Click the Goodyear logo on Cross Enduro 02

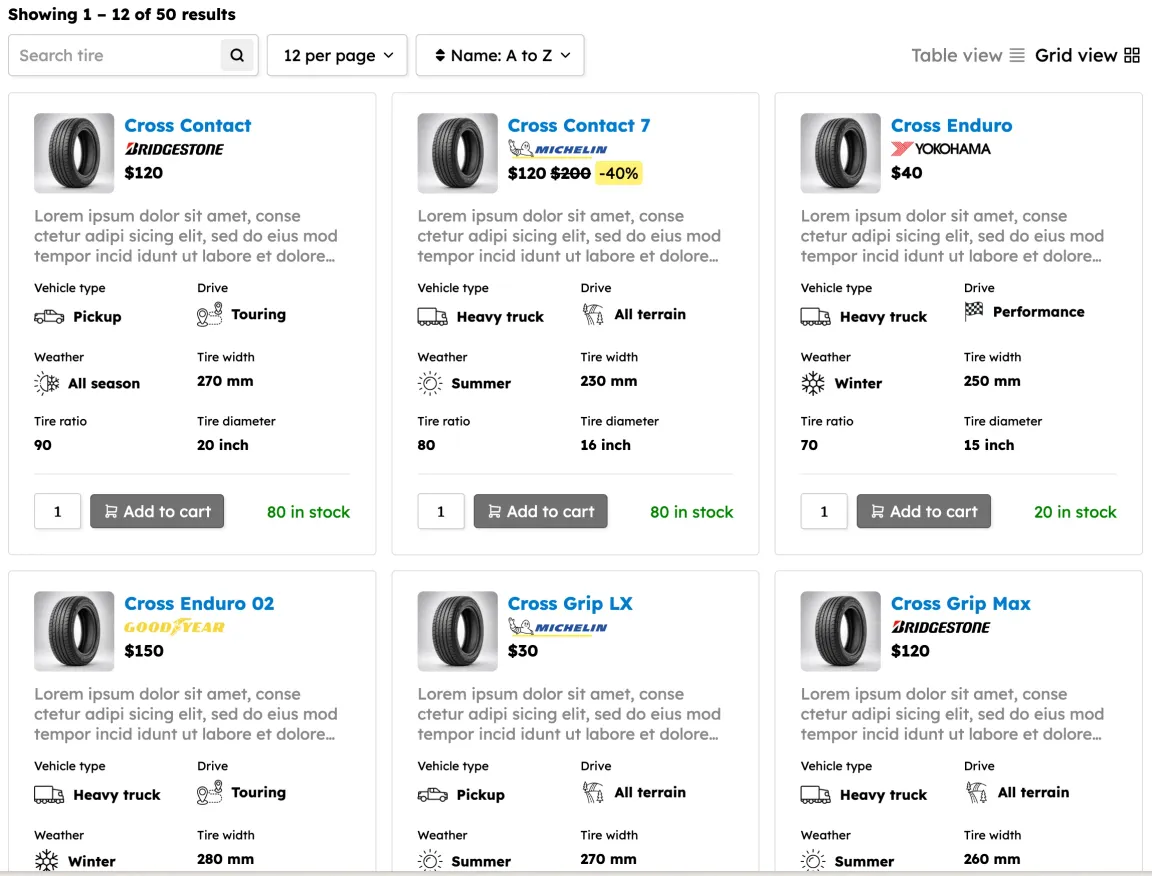tap(174, 627)
